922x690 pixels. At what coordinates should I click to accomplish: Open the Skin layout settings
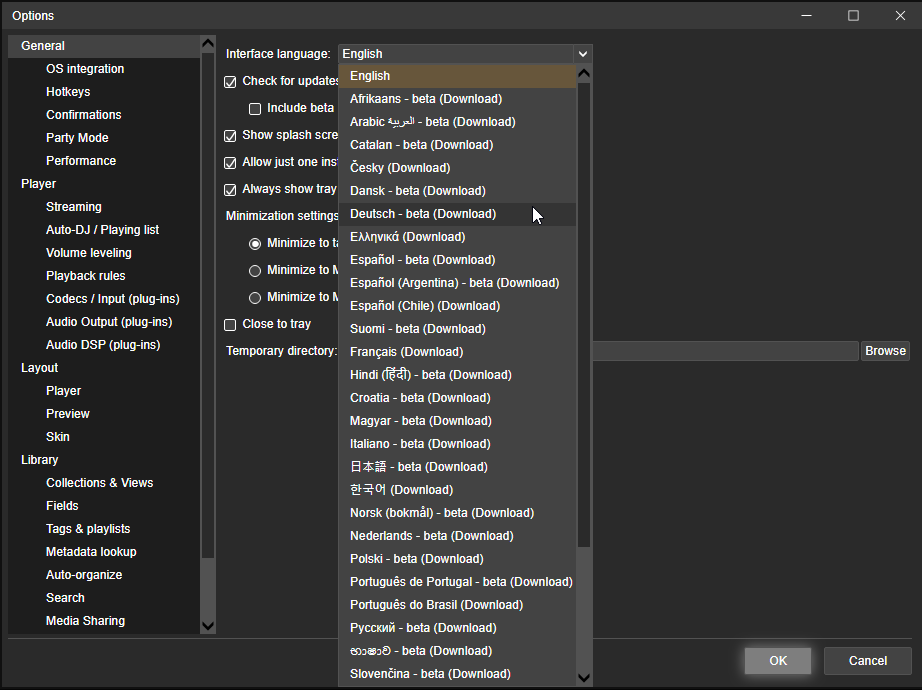pos(58,437)
